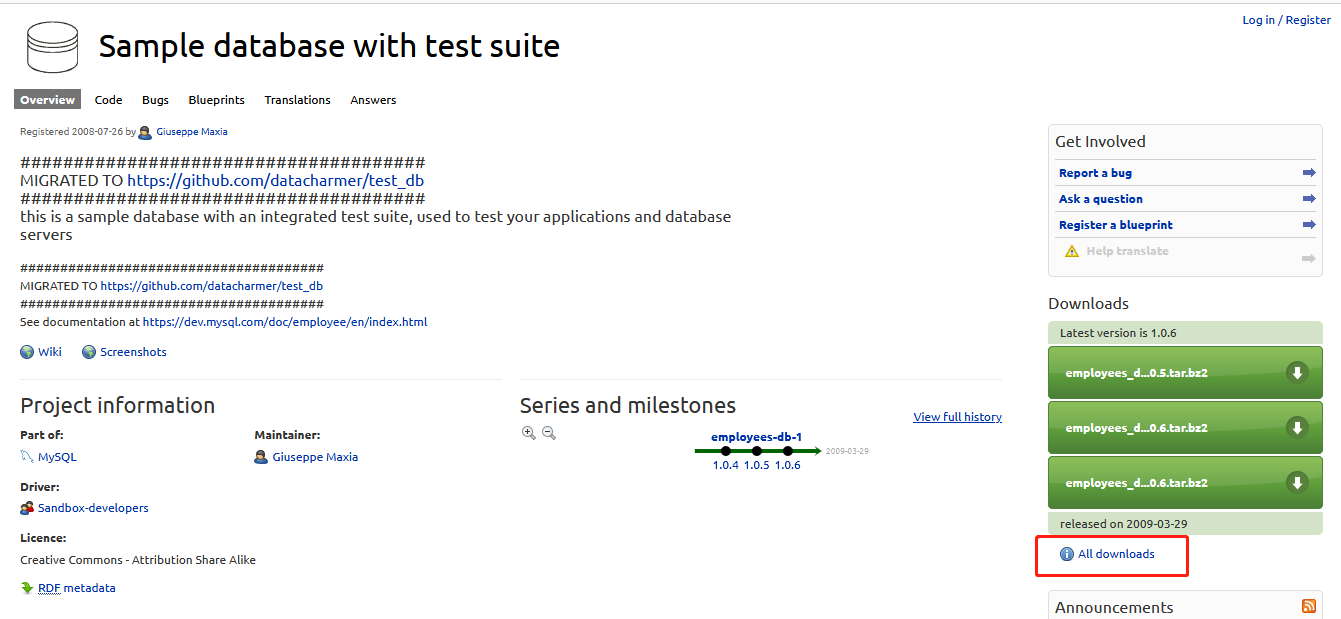Open the All downloads link
1341x619 pixels.
(x=1116, y=554)
